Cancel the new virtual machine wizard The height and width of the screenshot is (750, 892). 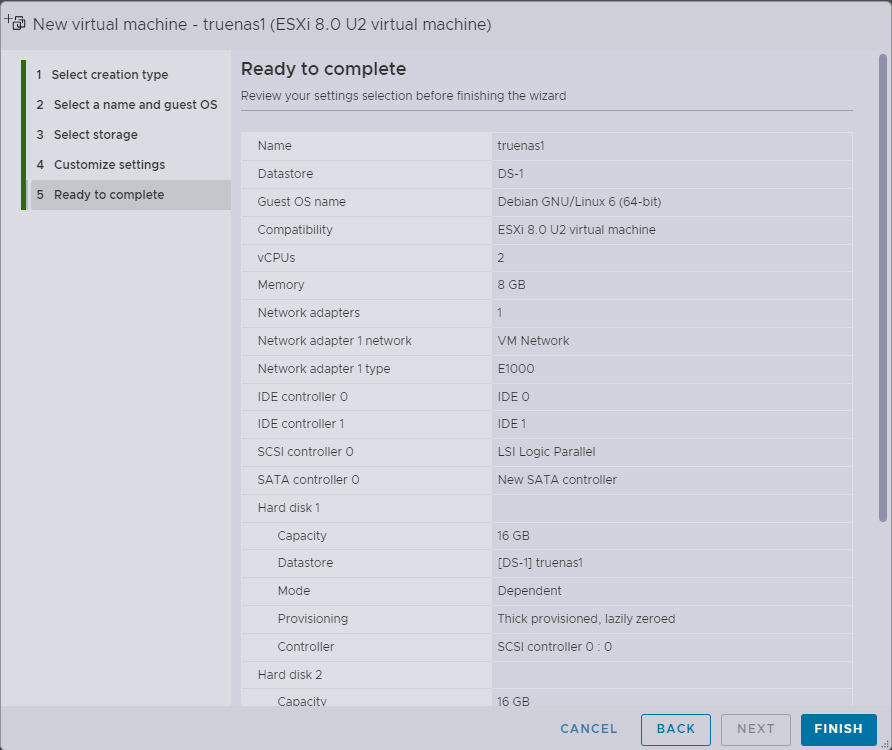point(589,729)
